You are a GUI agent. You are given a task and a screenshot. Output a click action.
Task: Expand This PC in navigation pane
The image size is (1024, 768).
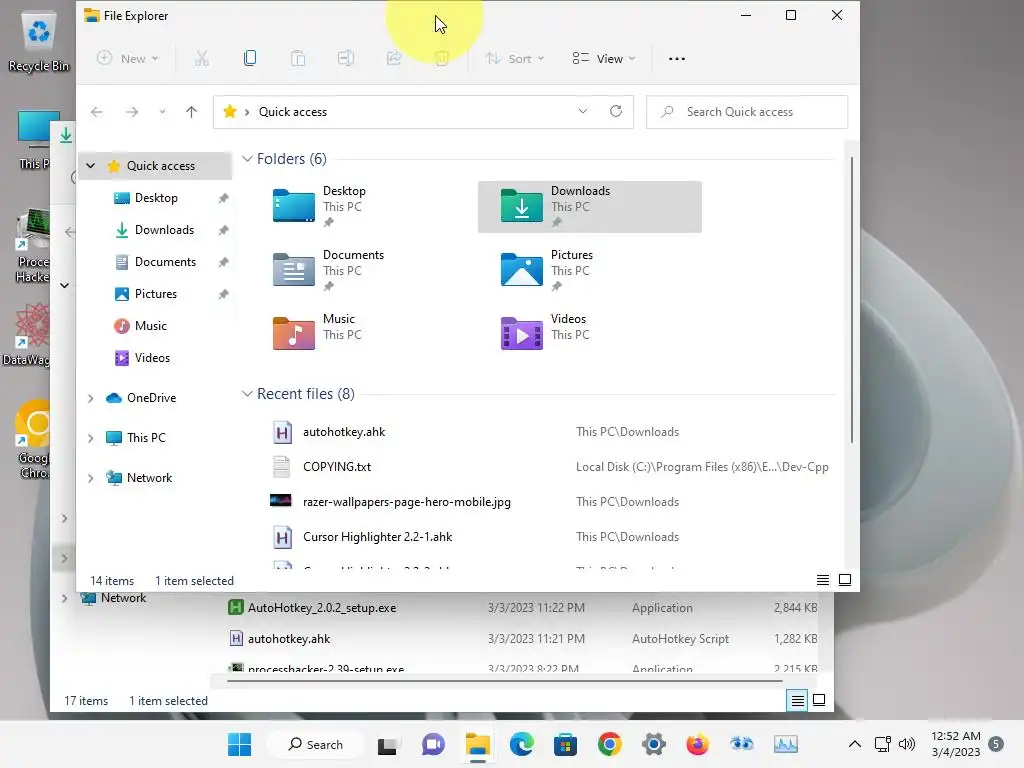[91, 438]
